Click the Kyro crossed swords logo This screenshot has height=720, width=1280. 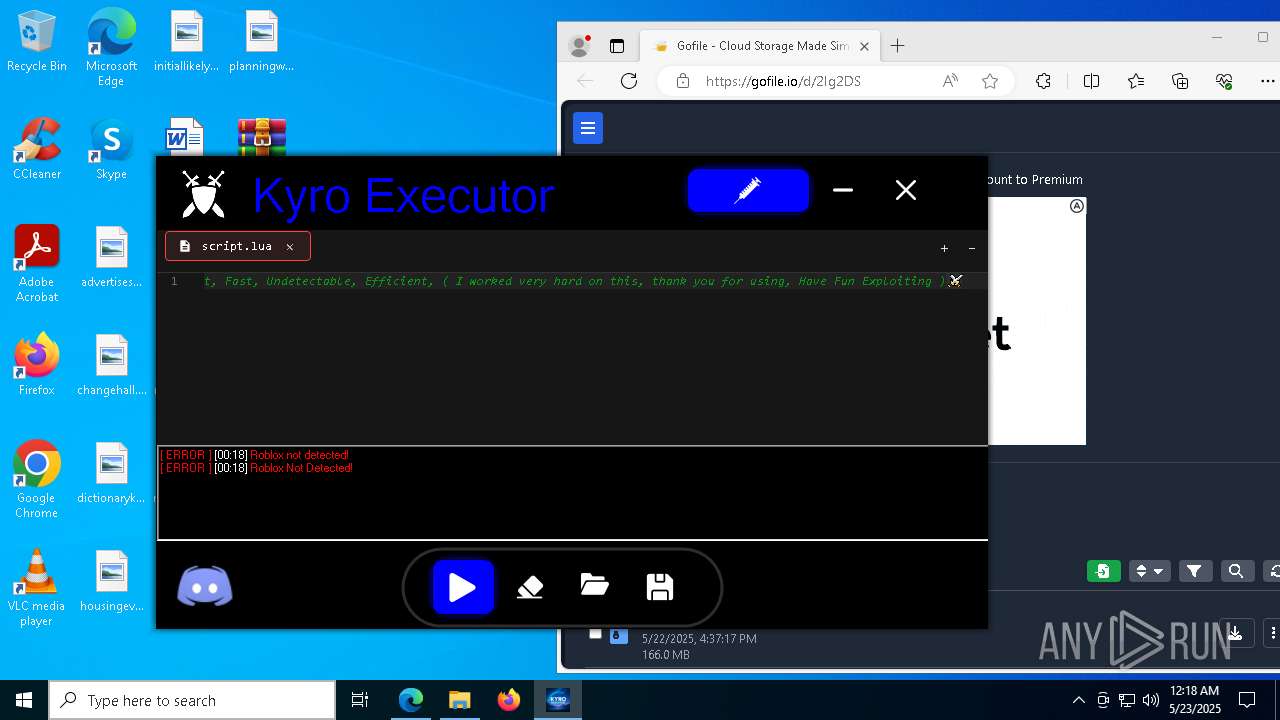coord(203,194)
